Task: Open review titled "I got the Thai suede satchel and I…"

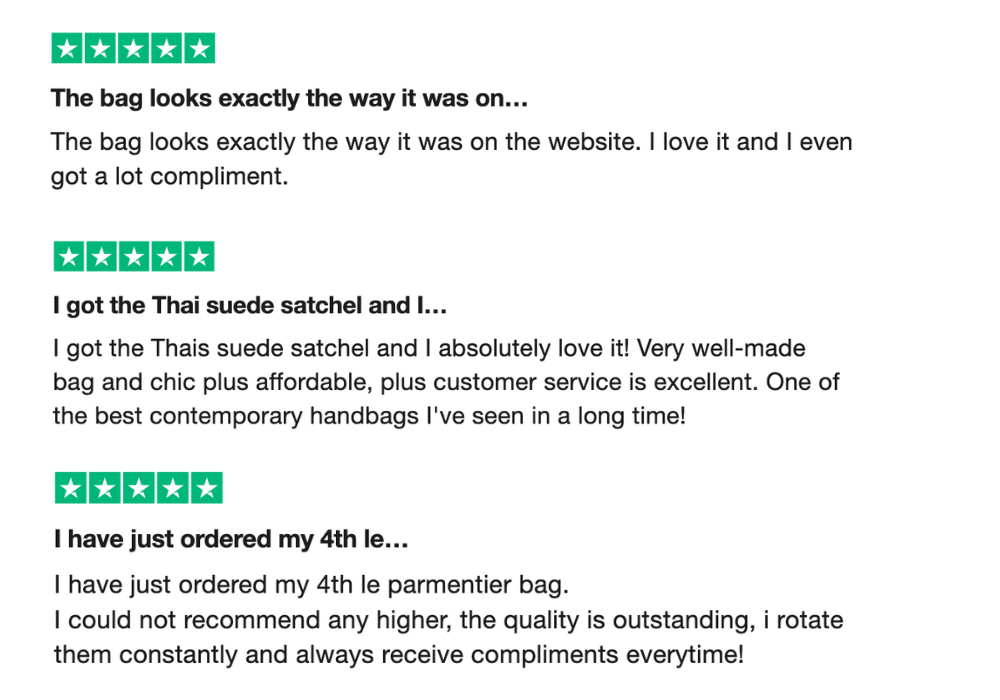Action: point(249,305)
